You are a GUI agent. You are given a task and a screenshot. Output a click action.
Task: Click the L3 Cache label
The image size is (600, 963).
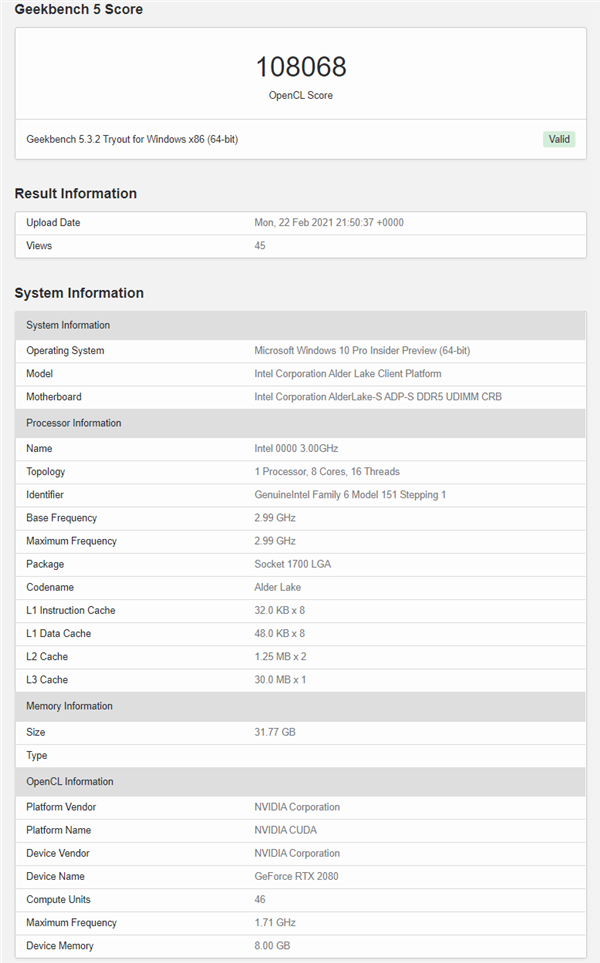pos(47,680)
